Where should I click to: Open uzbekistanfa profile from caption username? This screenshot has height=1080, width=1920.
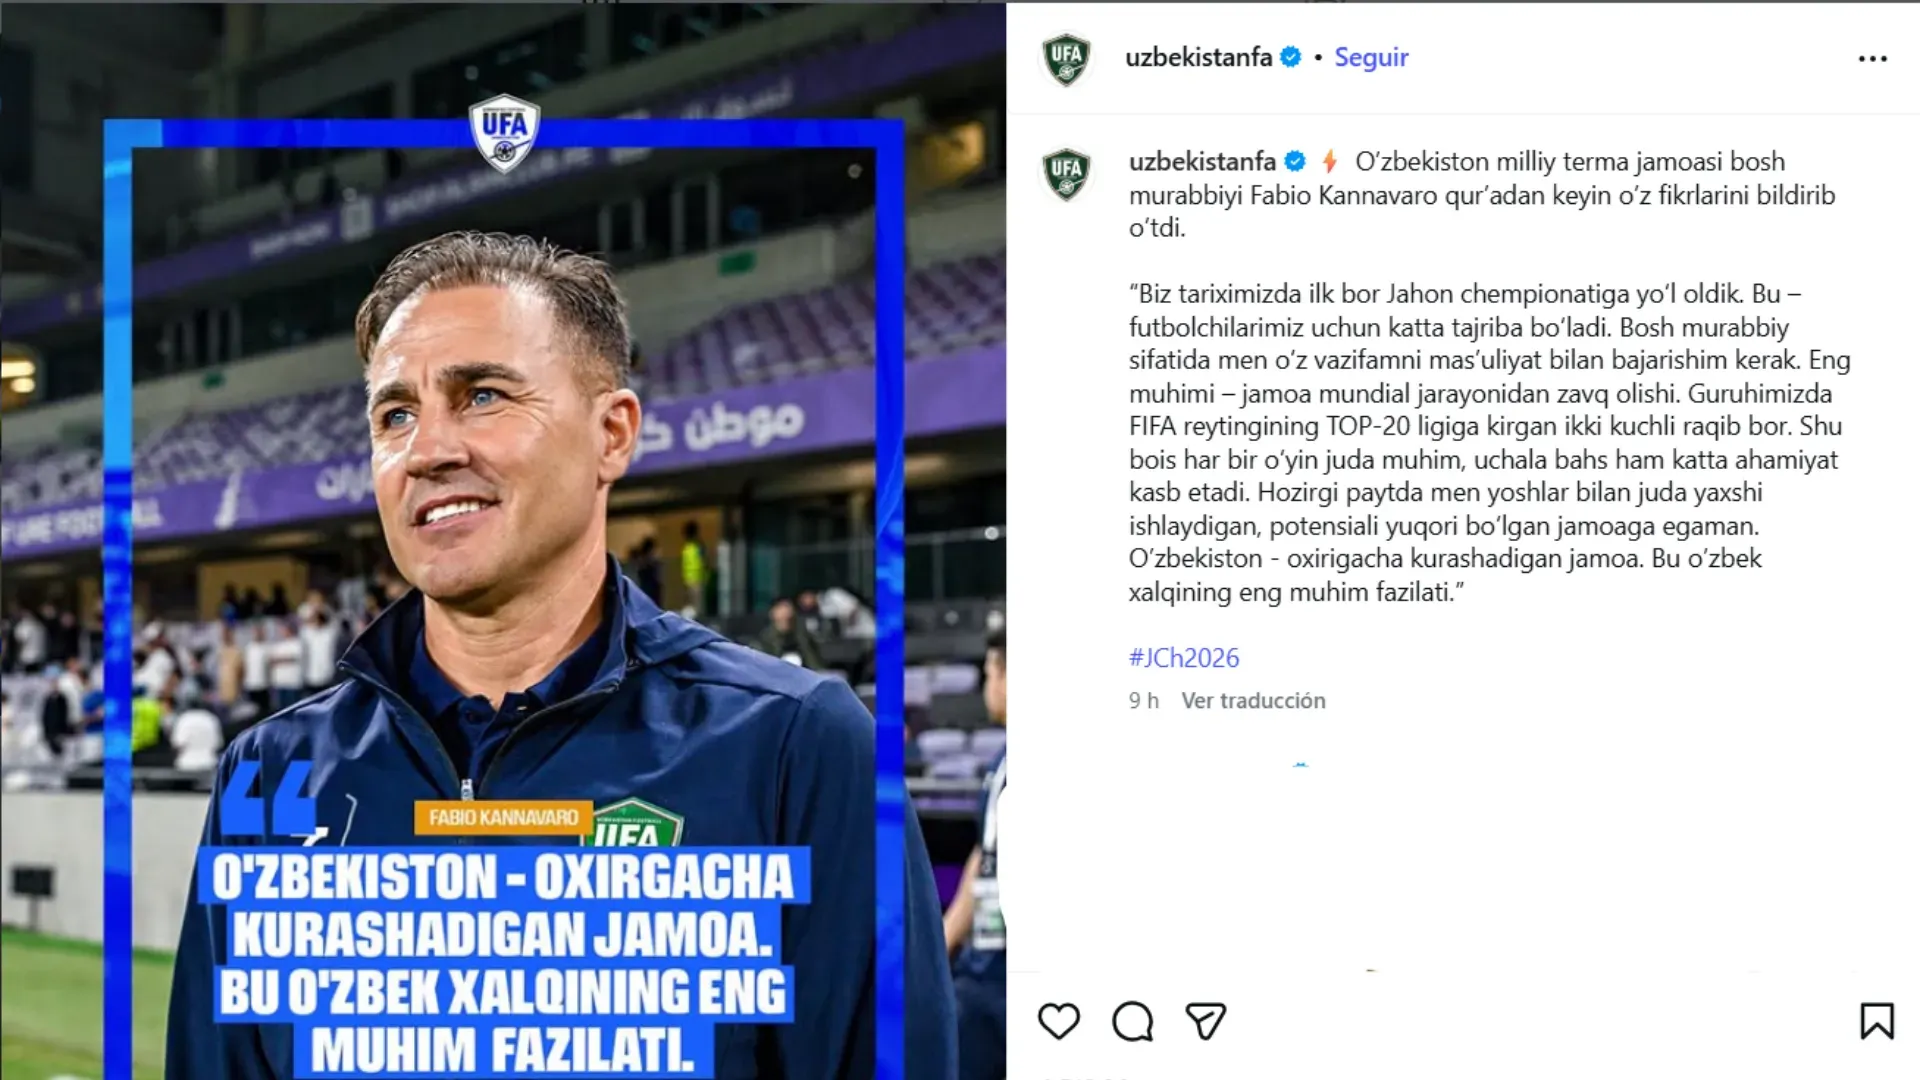(1202, 161)
